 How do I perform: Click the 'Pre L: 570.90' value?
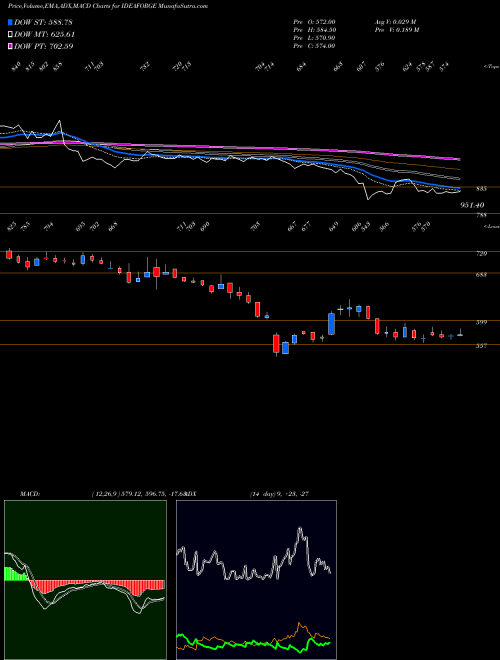click(314, 38)
